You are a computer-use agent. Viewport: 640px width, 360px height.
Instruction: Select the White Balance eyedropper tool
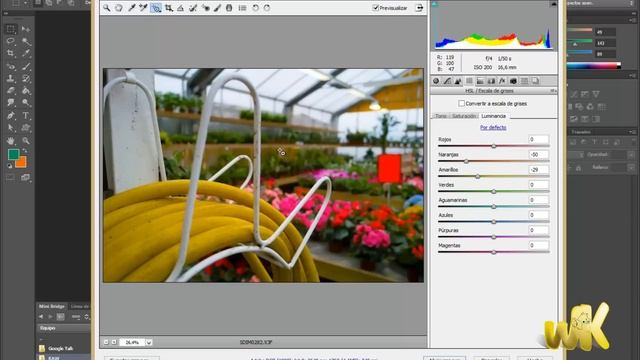point(131,8)
